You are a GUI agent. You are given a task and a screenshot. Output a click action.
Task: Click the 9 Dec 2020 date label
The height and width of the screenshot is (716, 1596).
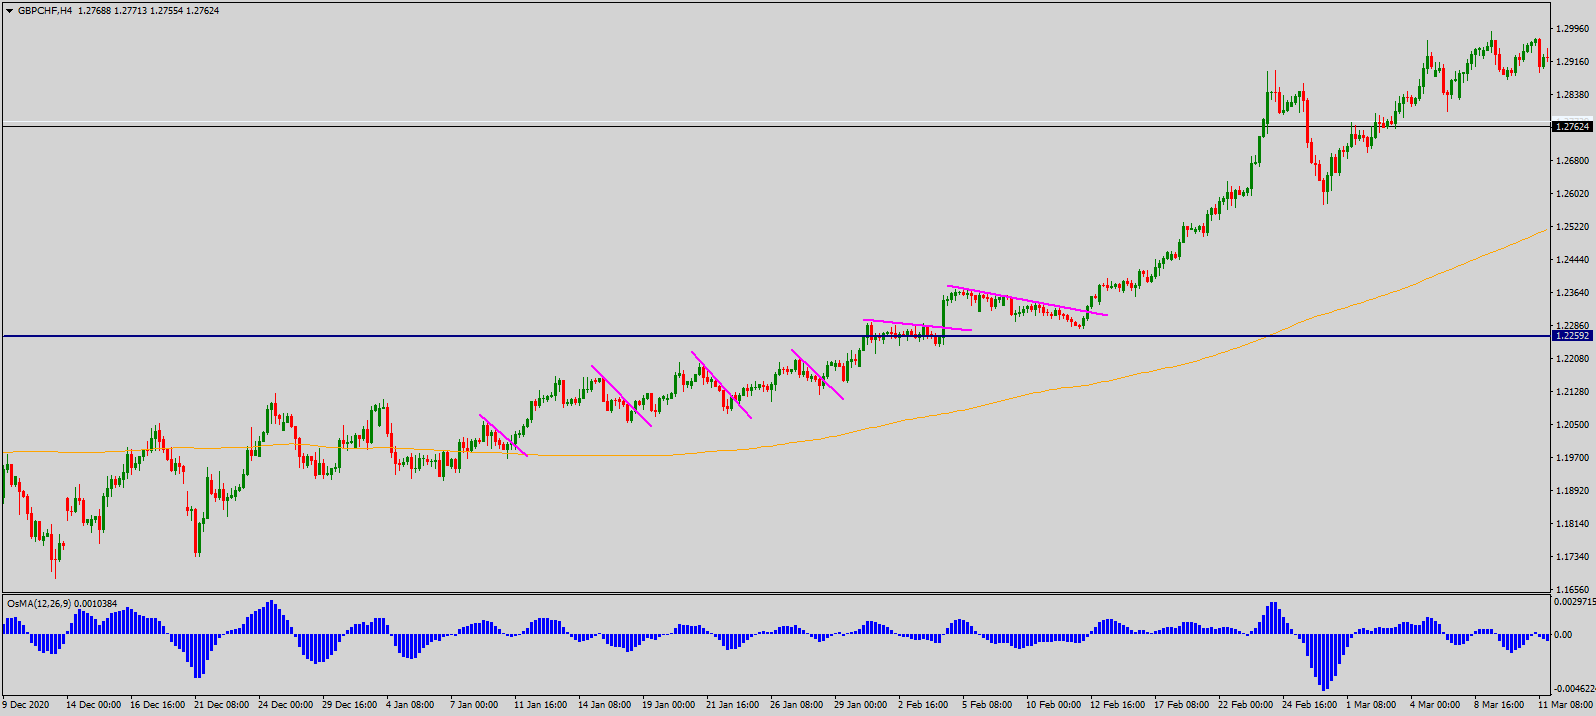click(27, 705)
